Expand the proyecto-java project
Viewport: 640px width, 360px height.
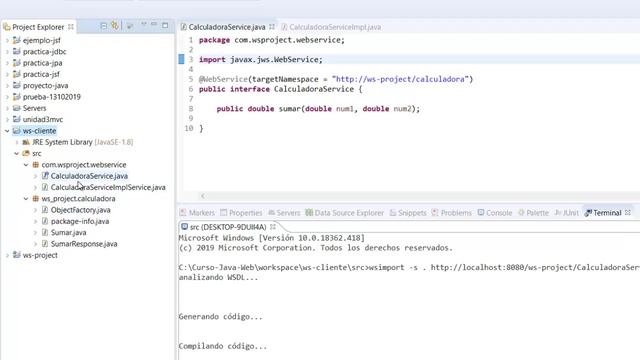[x=7, y=86]
